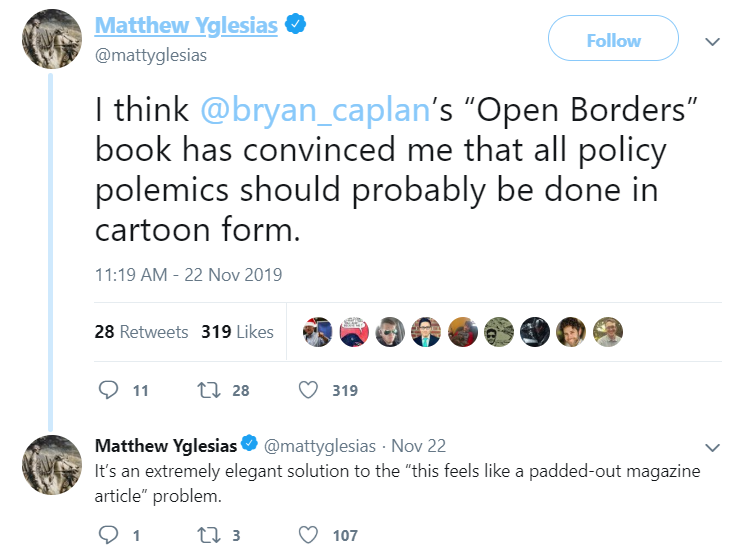This screenshot has height=555, width=755.
Task: Click the 11:19 AM - 22 Nov 2019 timestamp
Action: click(x=189, y=274)
